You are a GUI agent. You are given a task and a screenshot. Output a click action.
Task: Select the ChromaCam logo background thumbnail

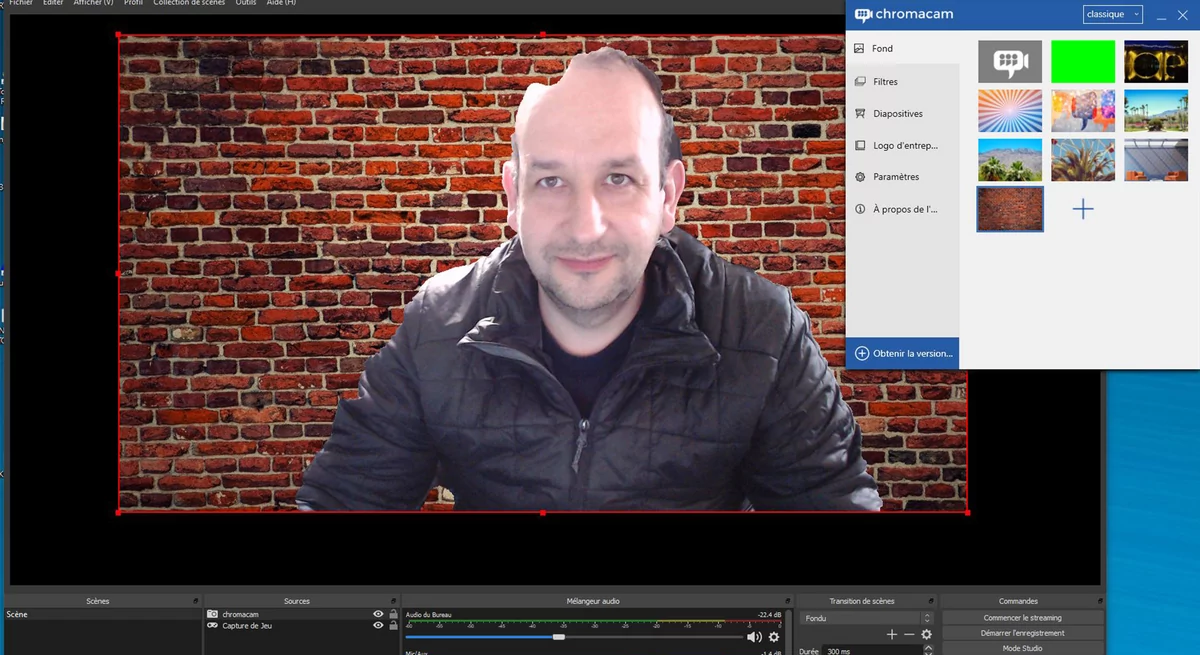[1010, 62]
